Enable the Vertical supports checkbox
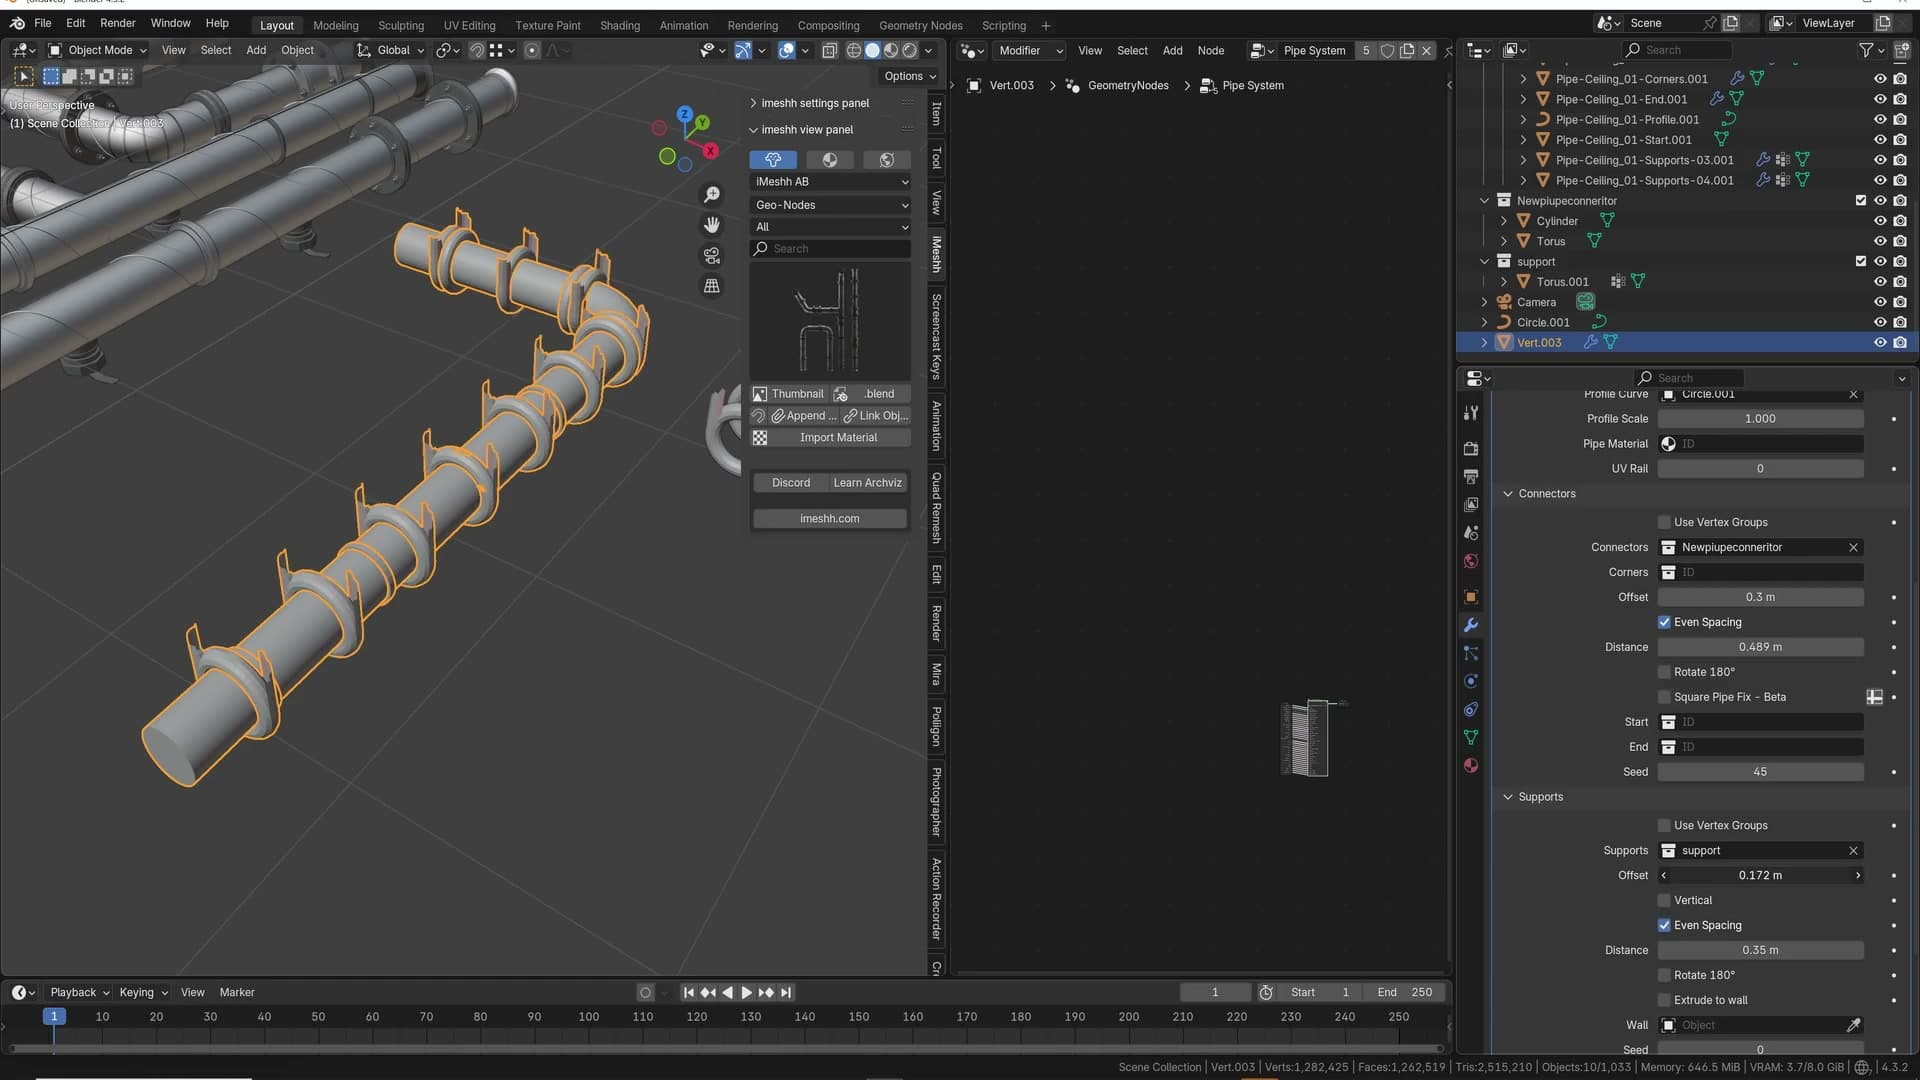Viewport: 1920px width, 1080px height. pos(1665,900)
